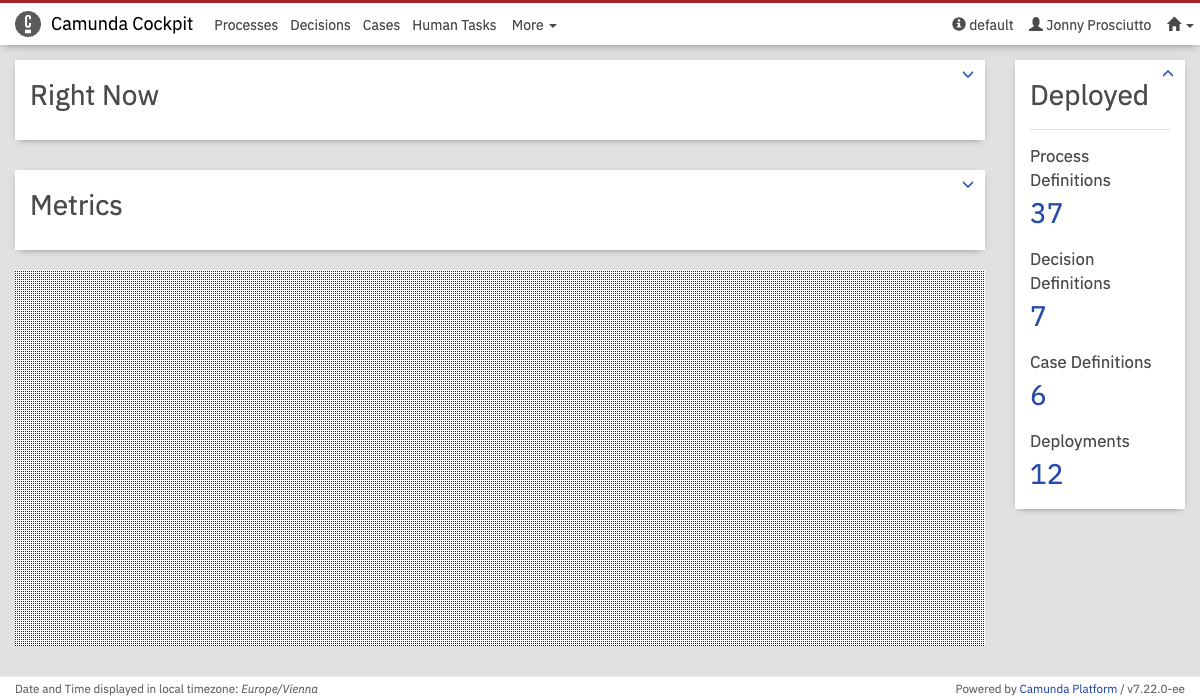Screen dimensions: 1200x700
Task: Follow the Camunda Platform footer link
Action: click(1068, 689)
